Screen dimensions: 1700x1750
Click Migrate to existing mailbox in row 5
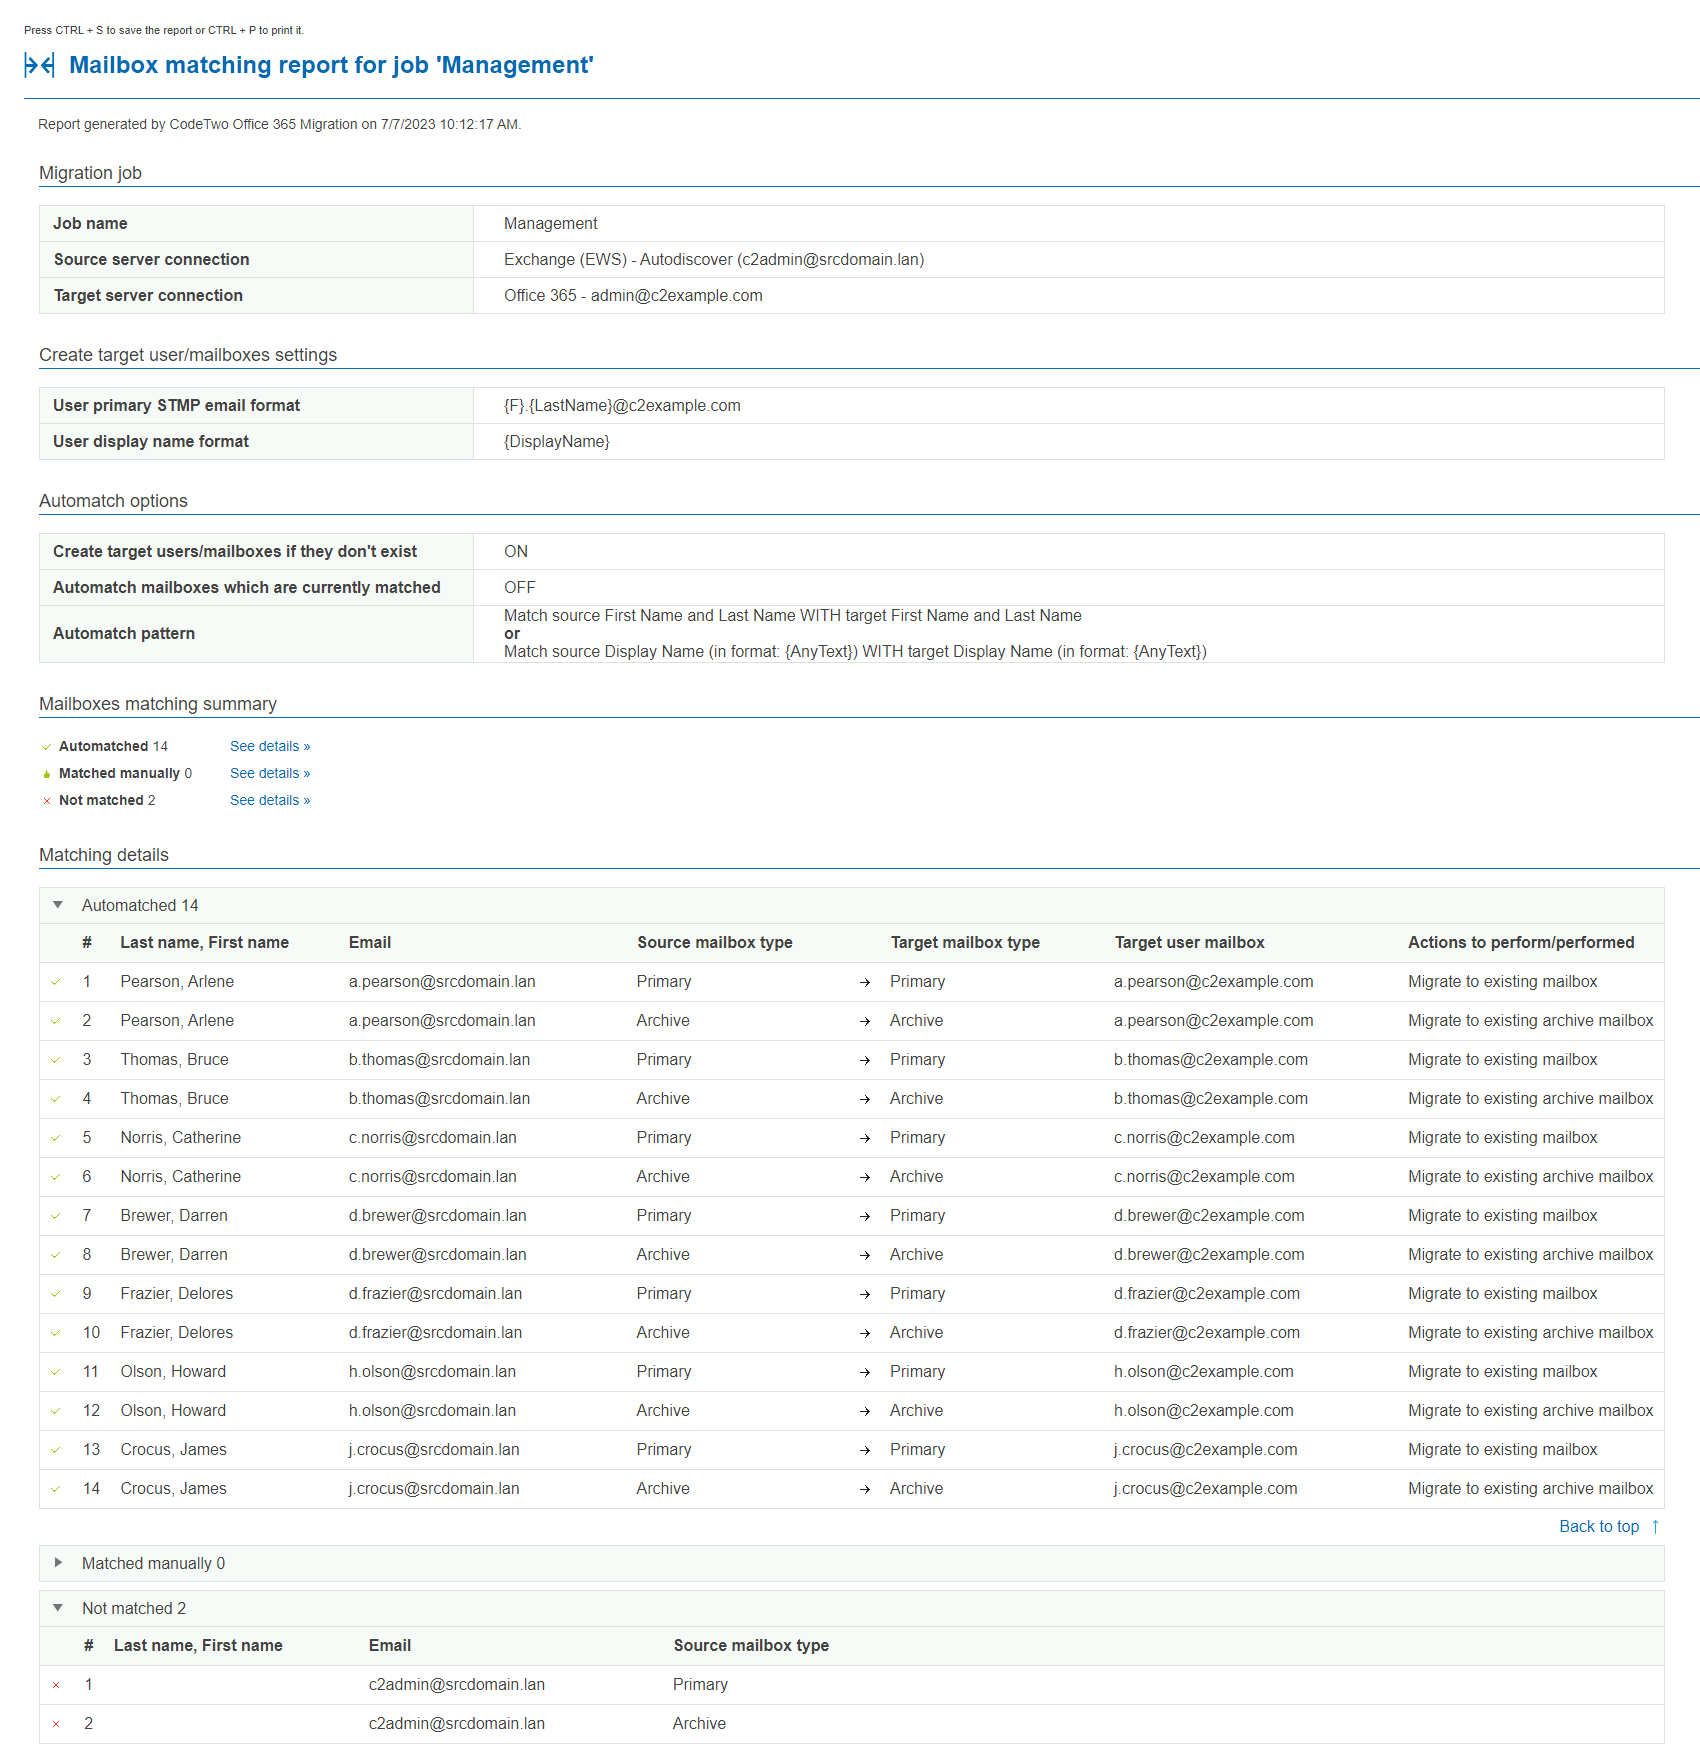coord(1502,1138)
